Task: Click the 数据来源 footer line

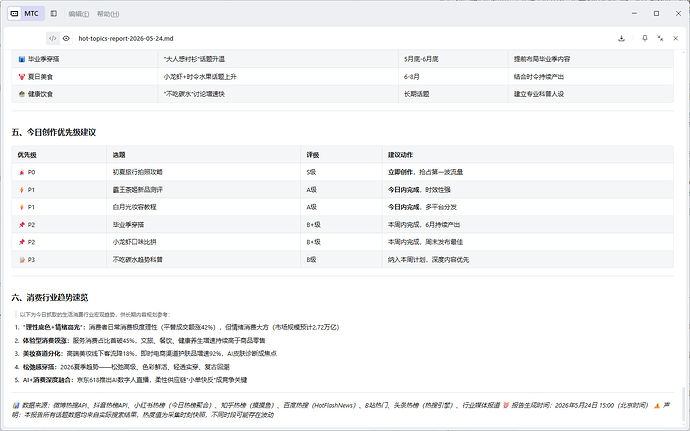Action: (341, 410)
